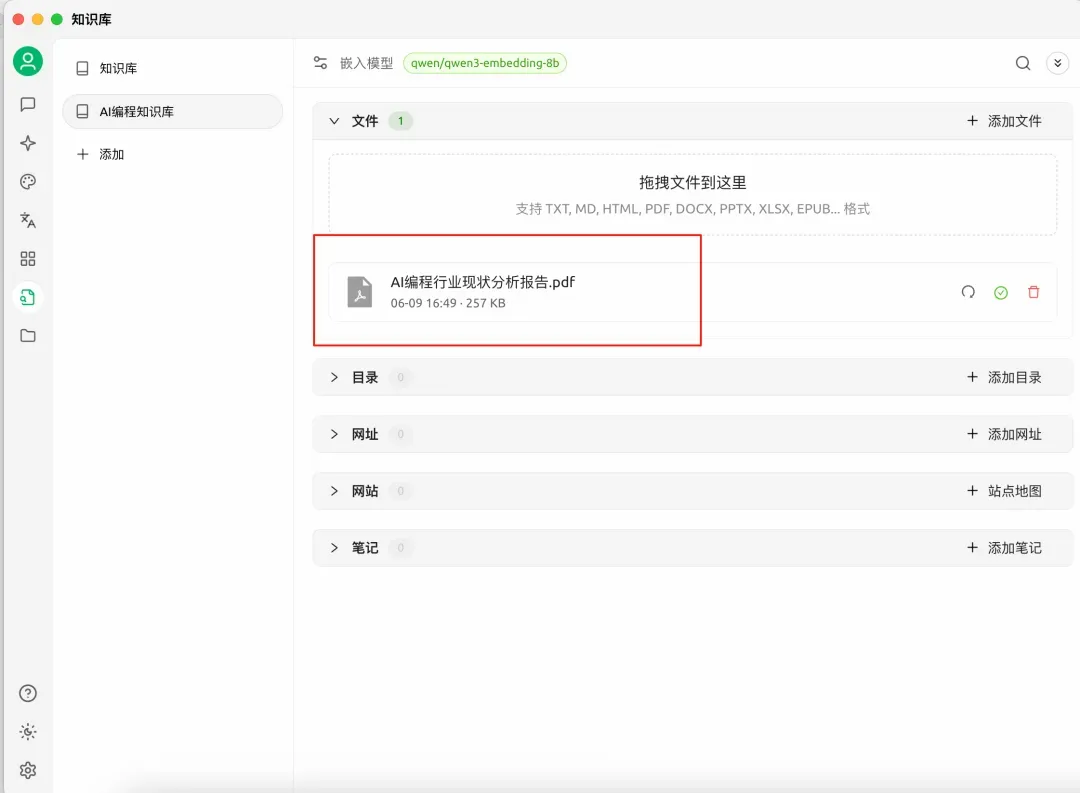The width and height of the screenshot is (1080, 793).
Task: Refresh the AI编程行业现状分析报告.pdf file
Action: 968,292
